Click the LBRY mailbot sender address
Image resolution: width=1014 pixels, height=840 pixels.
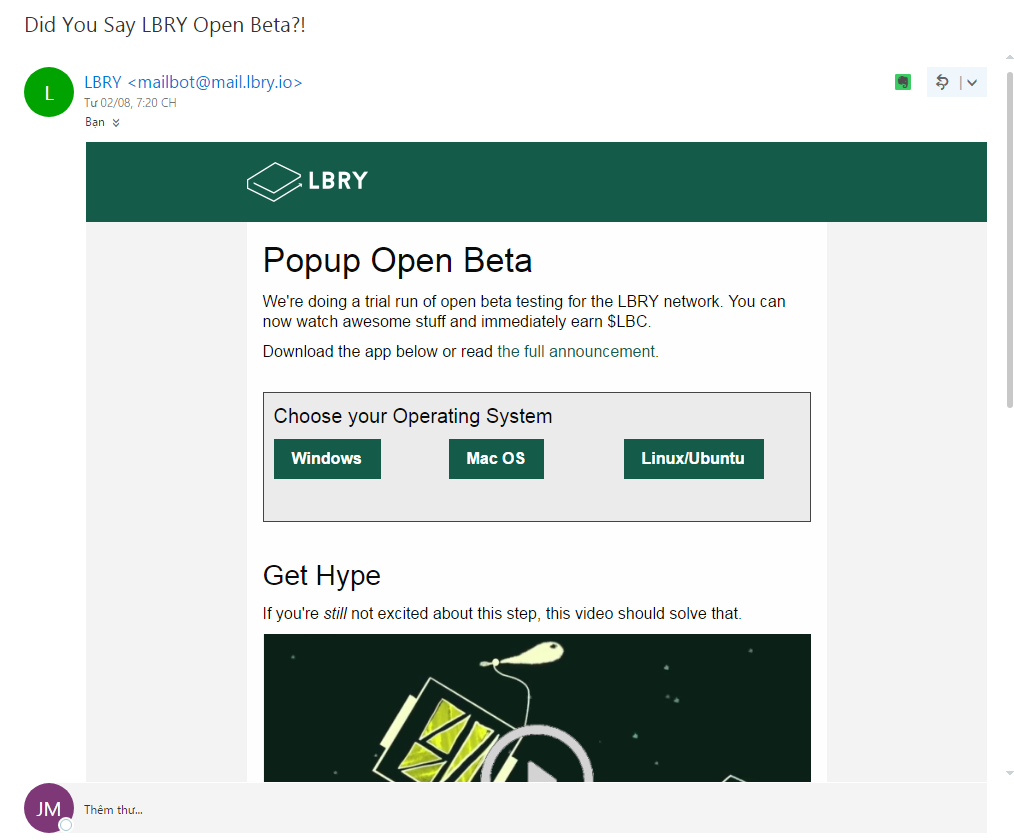click(x=193, y=82)
